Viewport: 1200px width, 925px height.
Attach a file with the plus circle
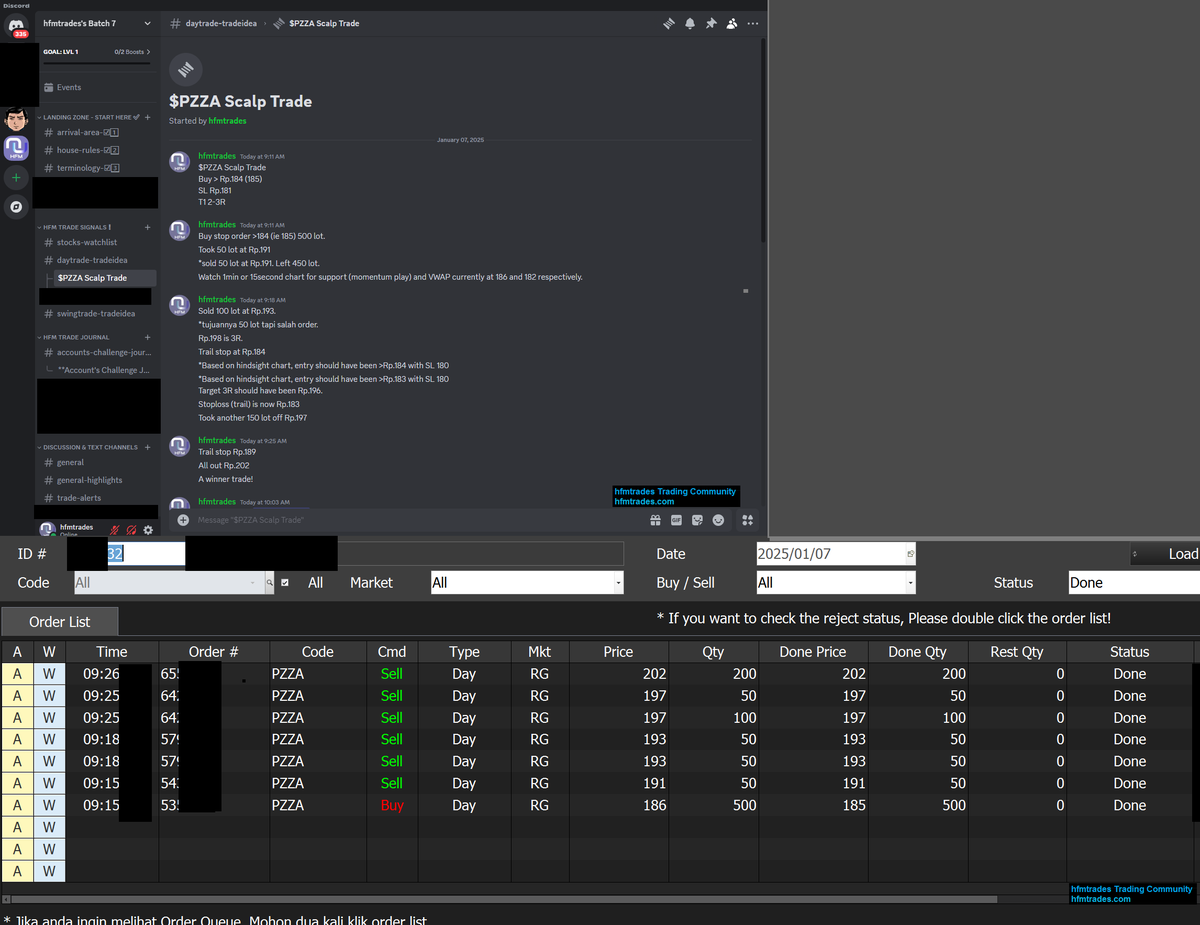tap(183, 520)
